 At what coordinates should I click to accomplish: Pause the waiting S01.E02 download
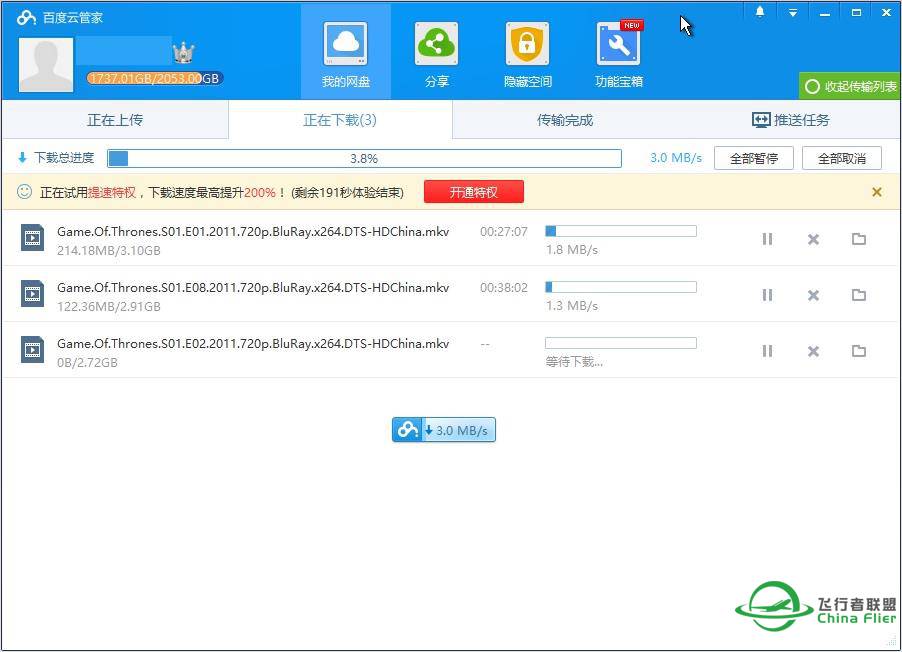click(767, 351)
